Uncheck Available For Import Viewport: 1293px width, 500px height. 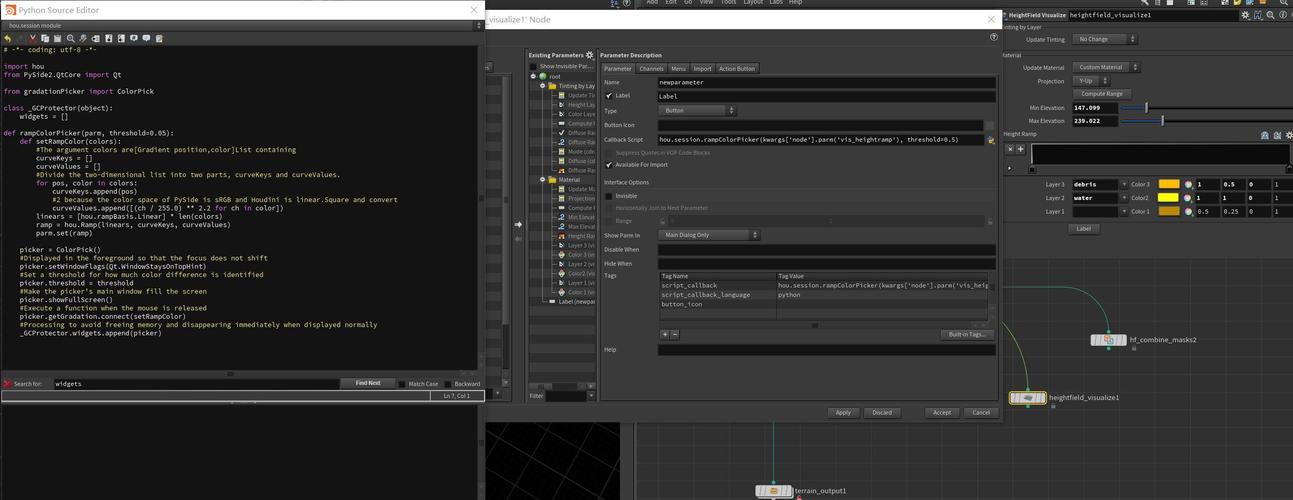coord(609,165)
